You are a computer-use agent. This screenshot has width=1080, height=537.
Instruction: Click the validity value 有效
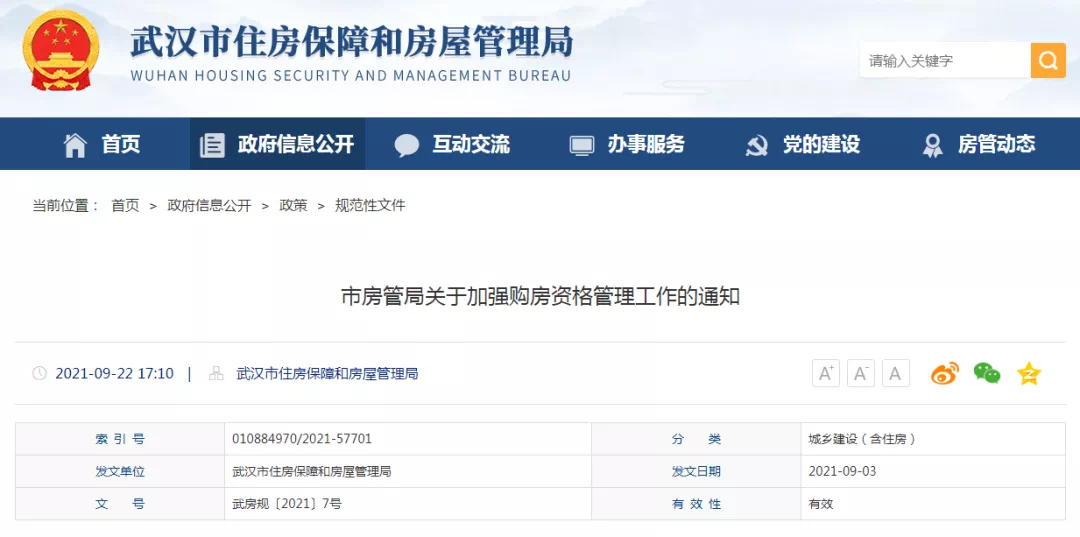[821, 504]
